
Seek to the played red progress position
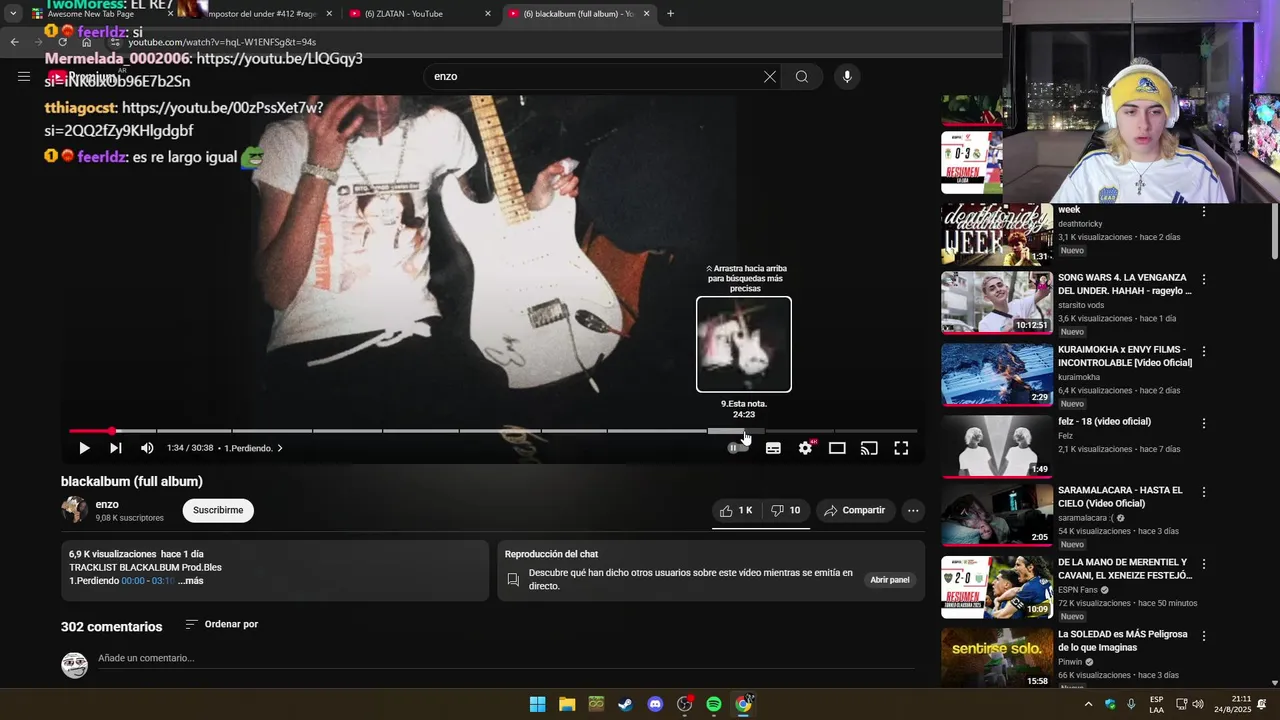tap(111, 431)
